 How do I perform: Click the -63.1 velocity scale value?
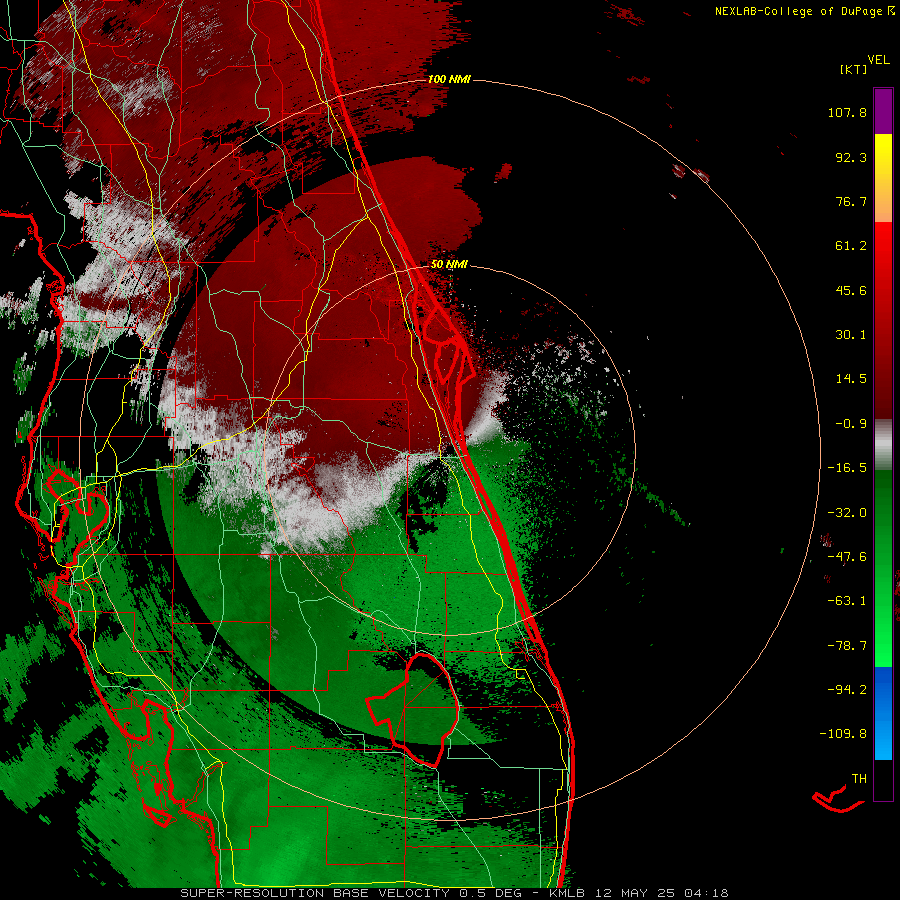(847, 601)
